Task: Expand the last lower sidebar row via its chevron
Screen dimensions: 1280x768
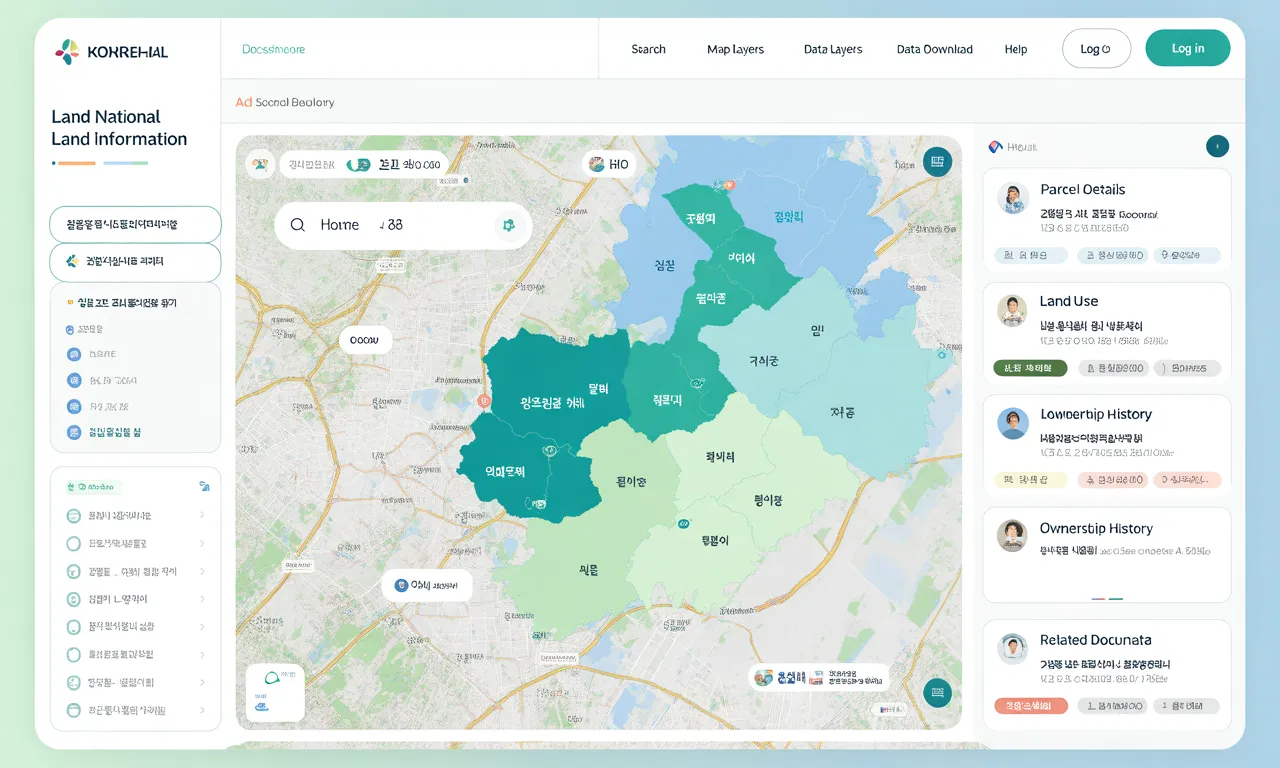Action: 202,710
